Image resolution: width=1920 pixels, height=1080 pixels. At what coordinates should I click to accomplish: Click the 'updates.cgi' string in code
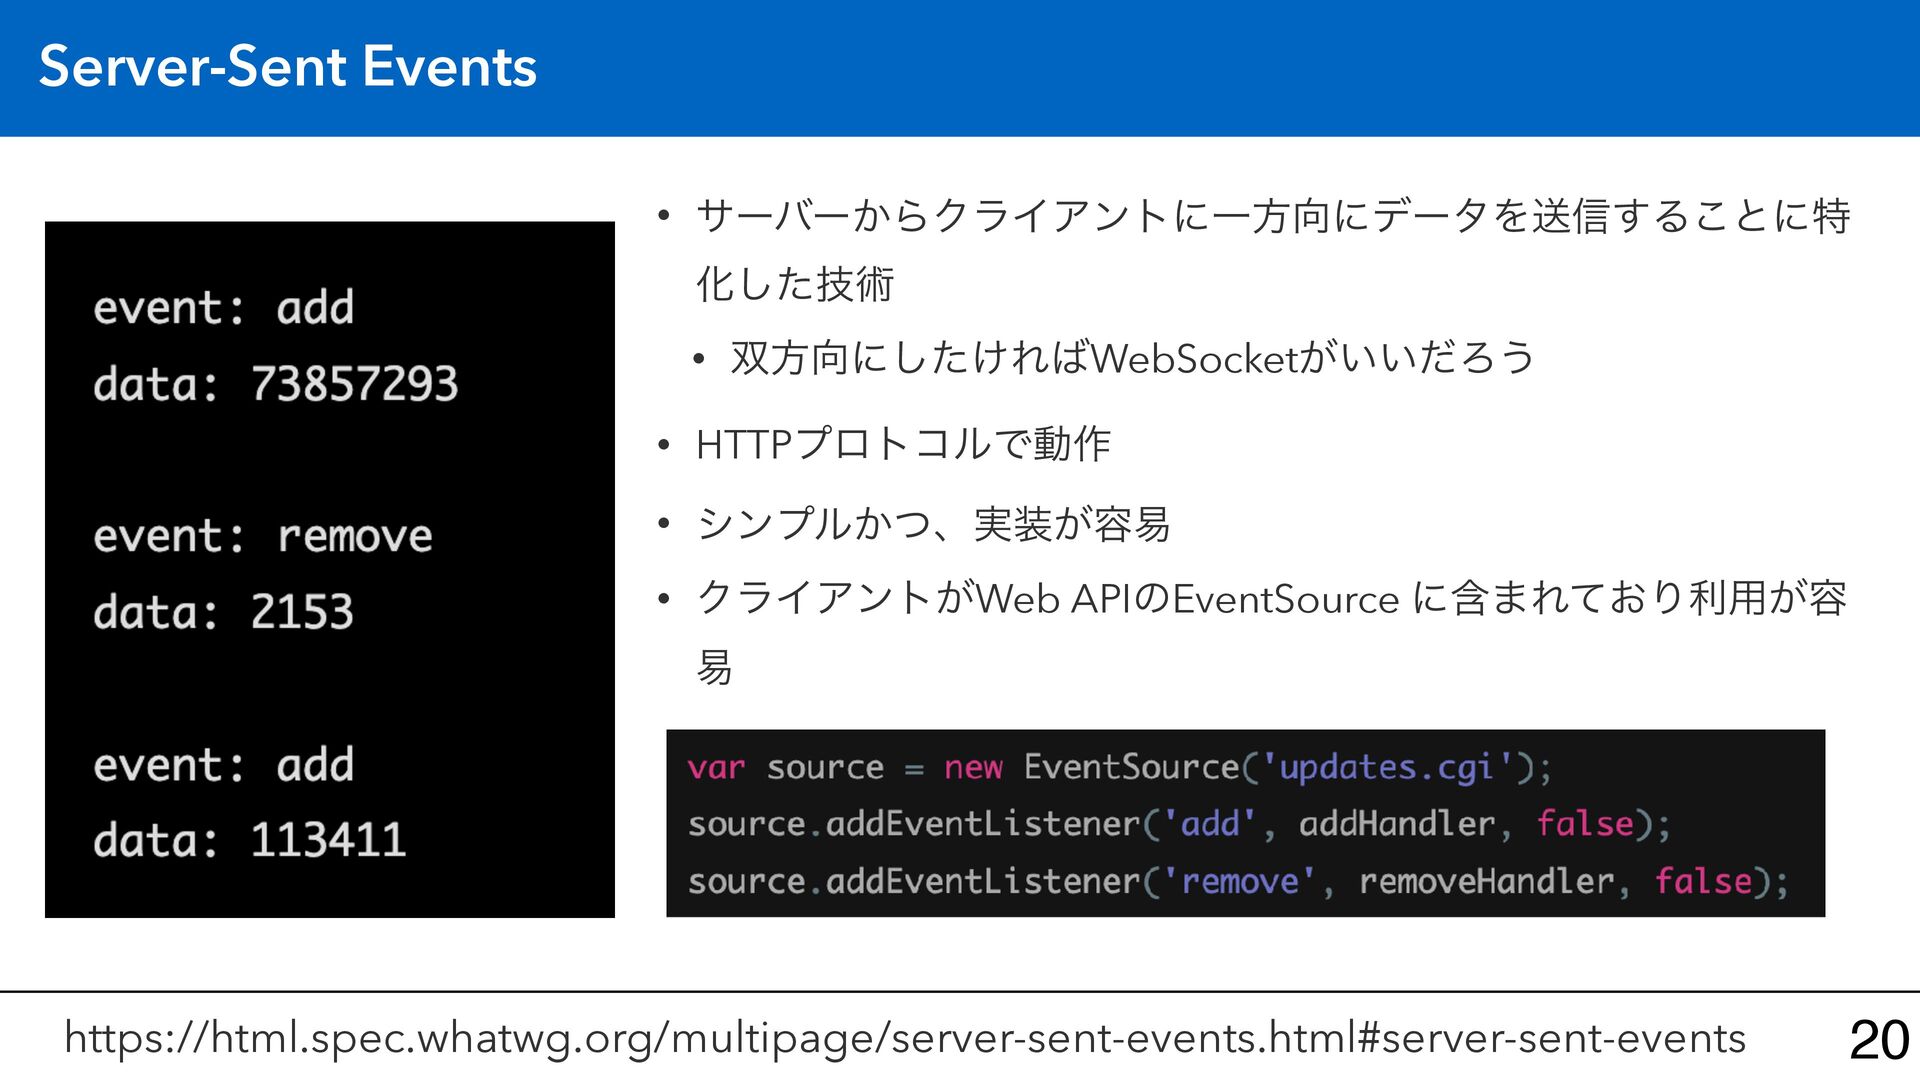click(x=1385, y=768)
